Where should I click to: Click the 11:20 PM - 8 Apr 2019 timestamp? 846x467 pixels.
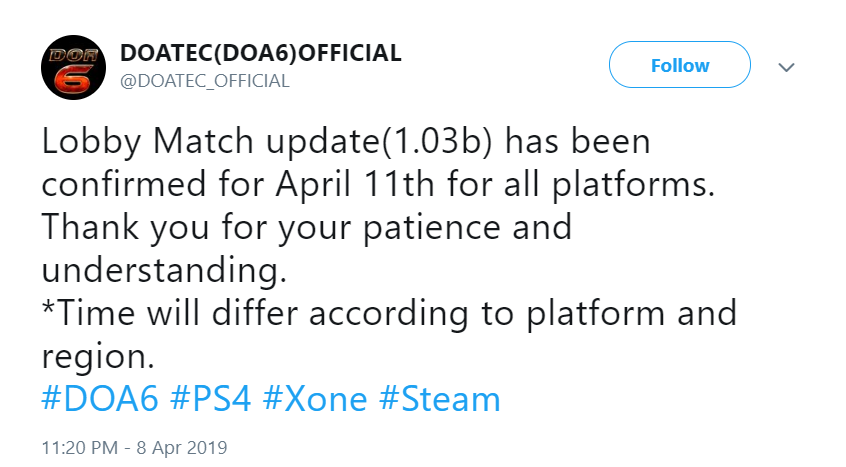coord(135,446)
